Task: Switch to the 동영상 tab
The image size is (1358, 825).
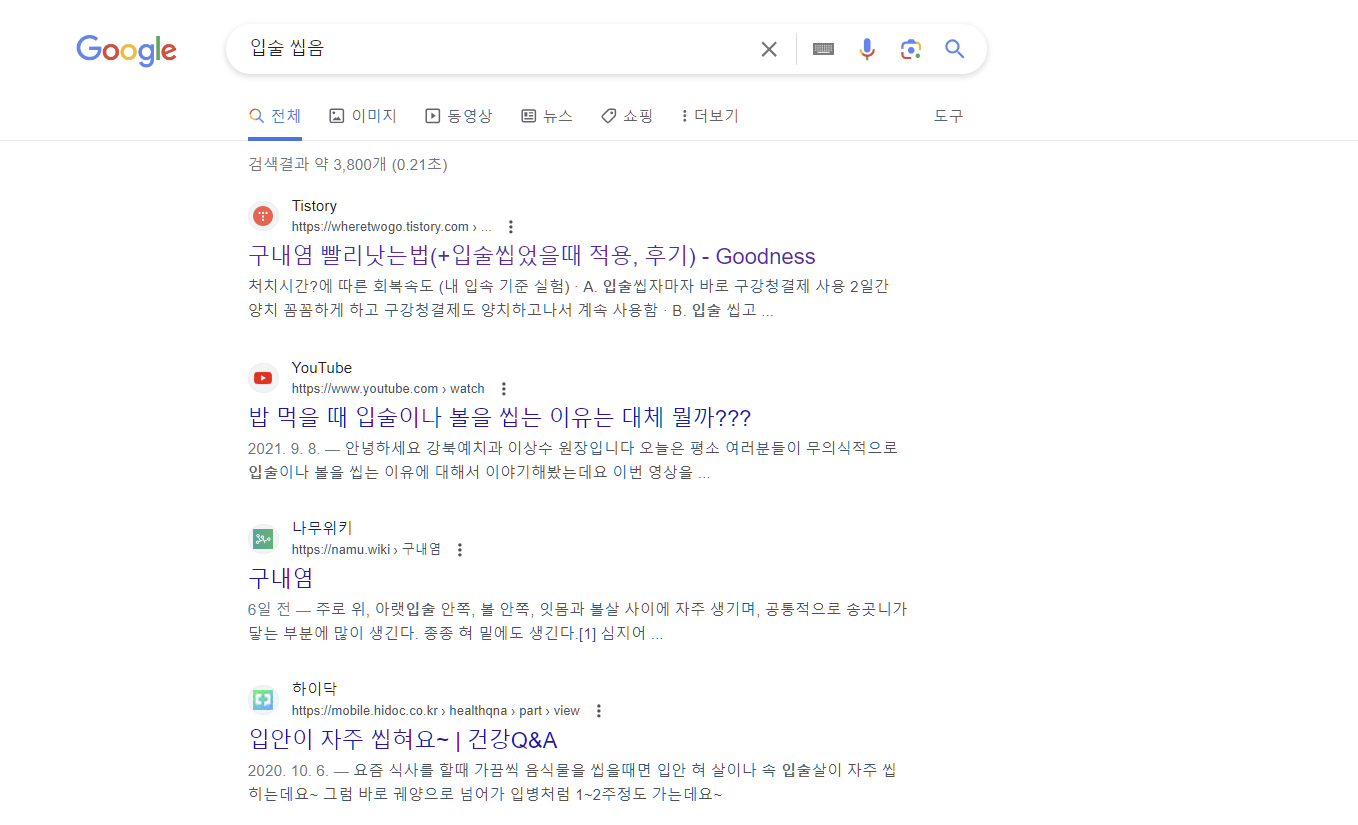Action: click(459, 116)
